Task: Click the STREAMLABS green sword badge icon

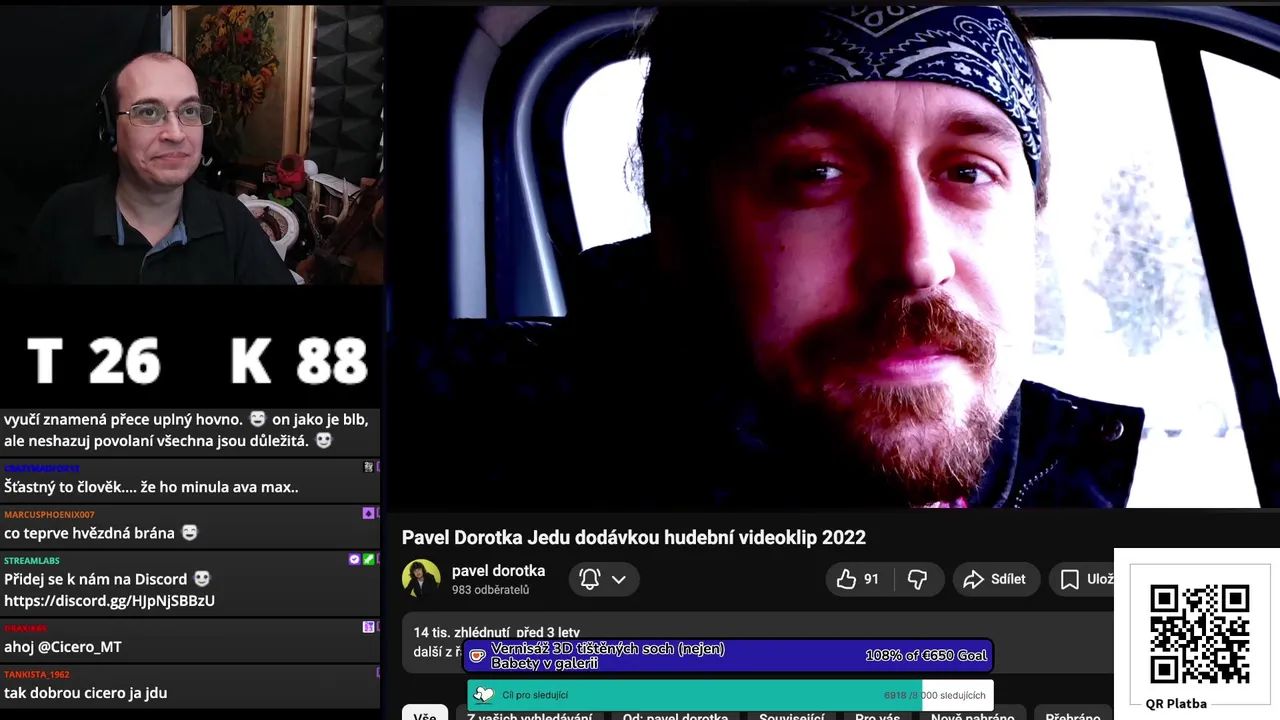Action: [368, 559]
